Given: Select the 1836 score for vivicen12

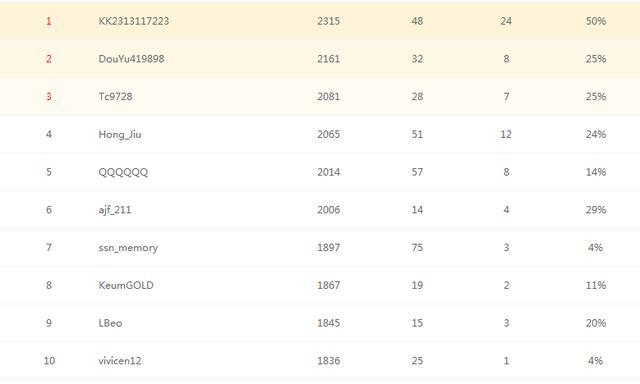Looking at the screenshot, I should 329,361.
